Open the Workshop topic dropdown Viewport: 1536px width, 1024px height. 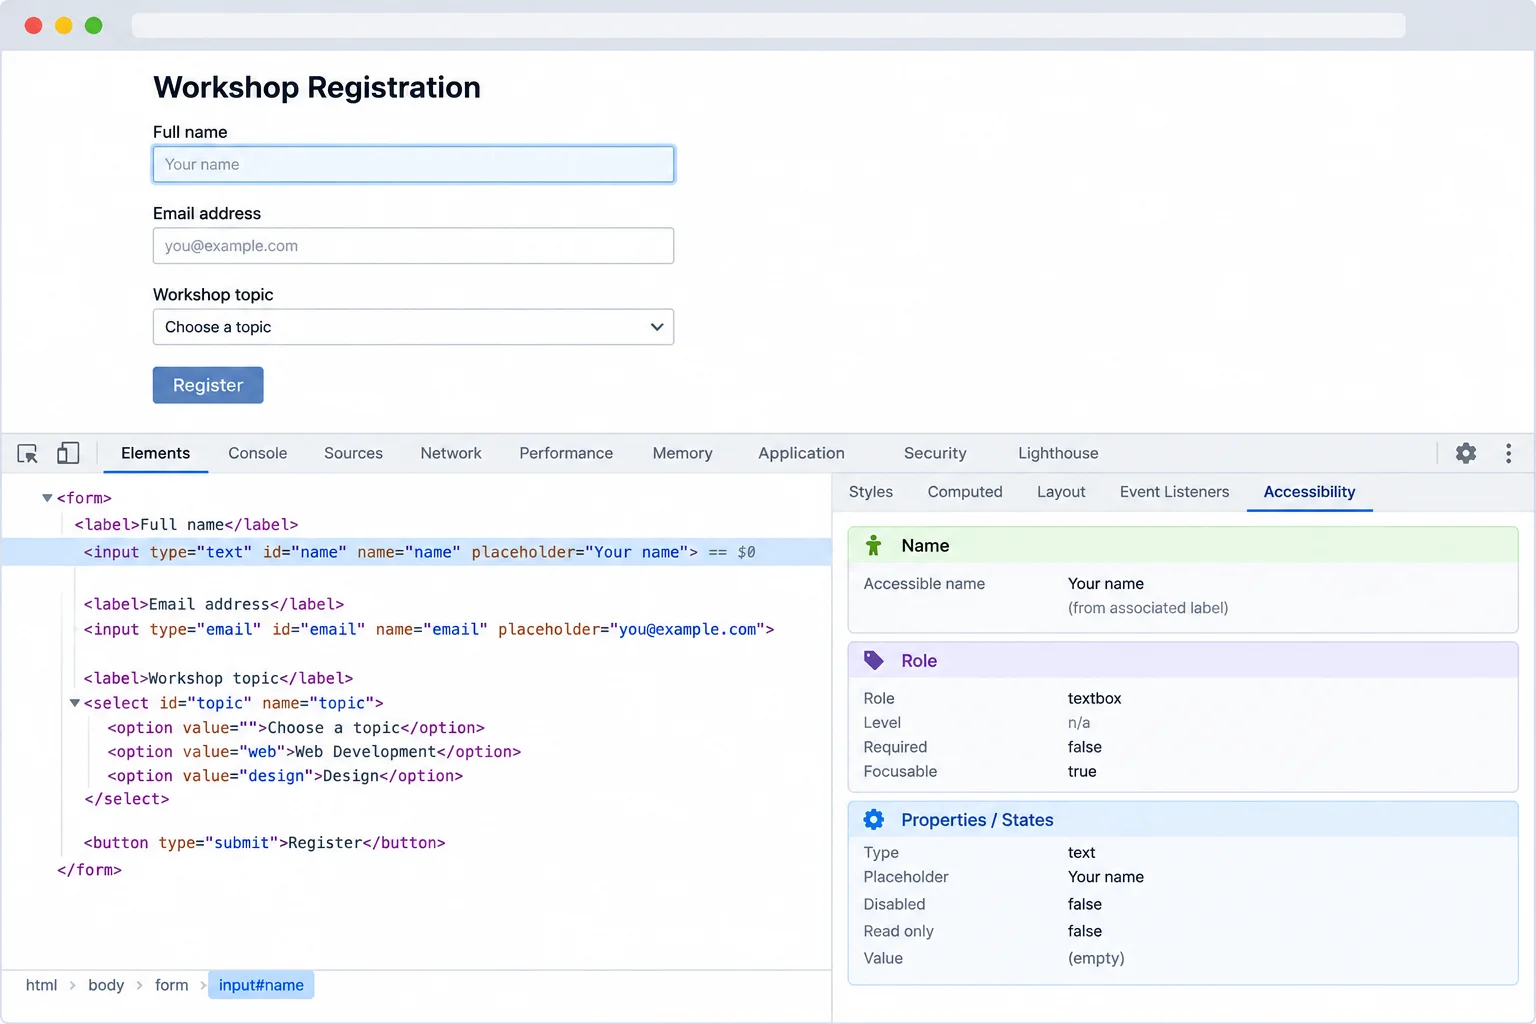[x=413, y=327]
